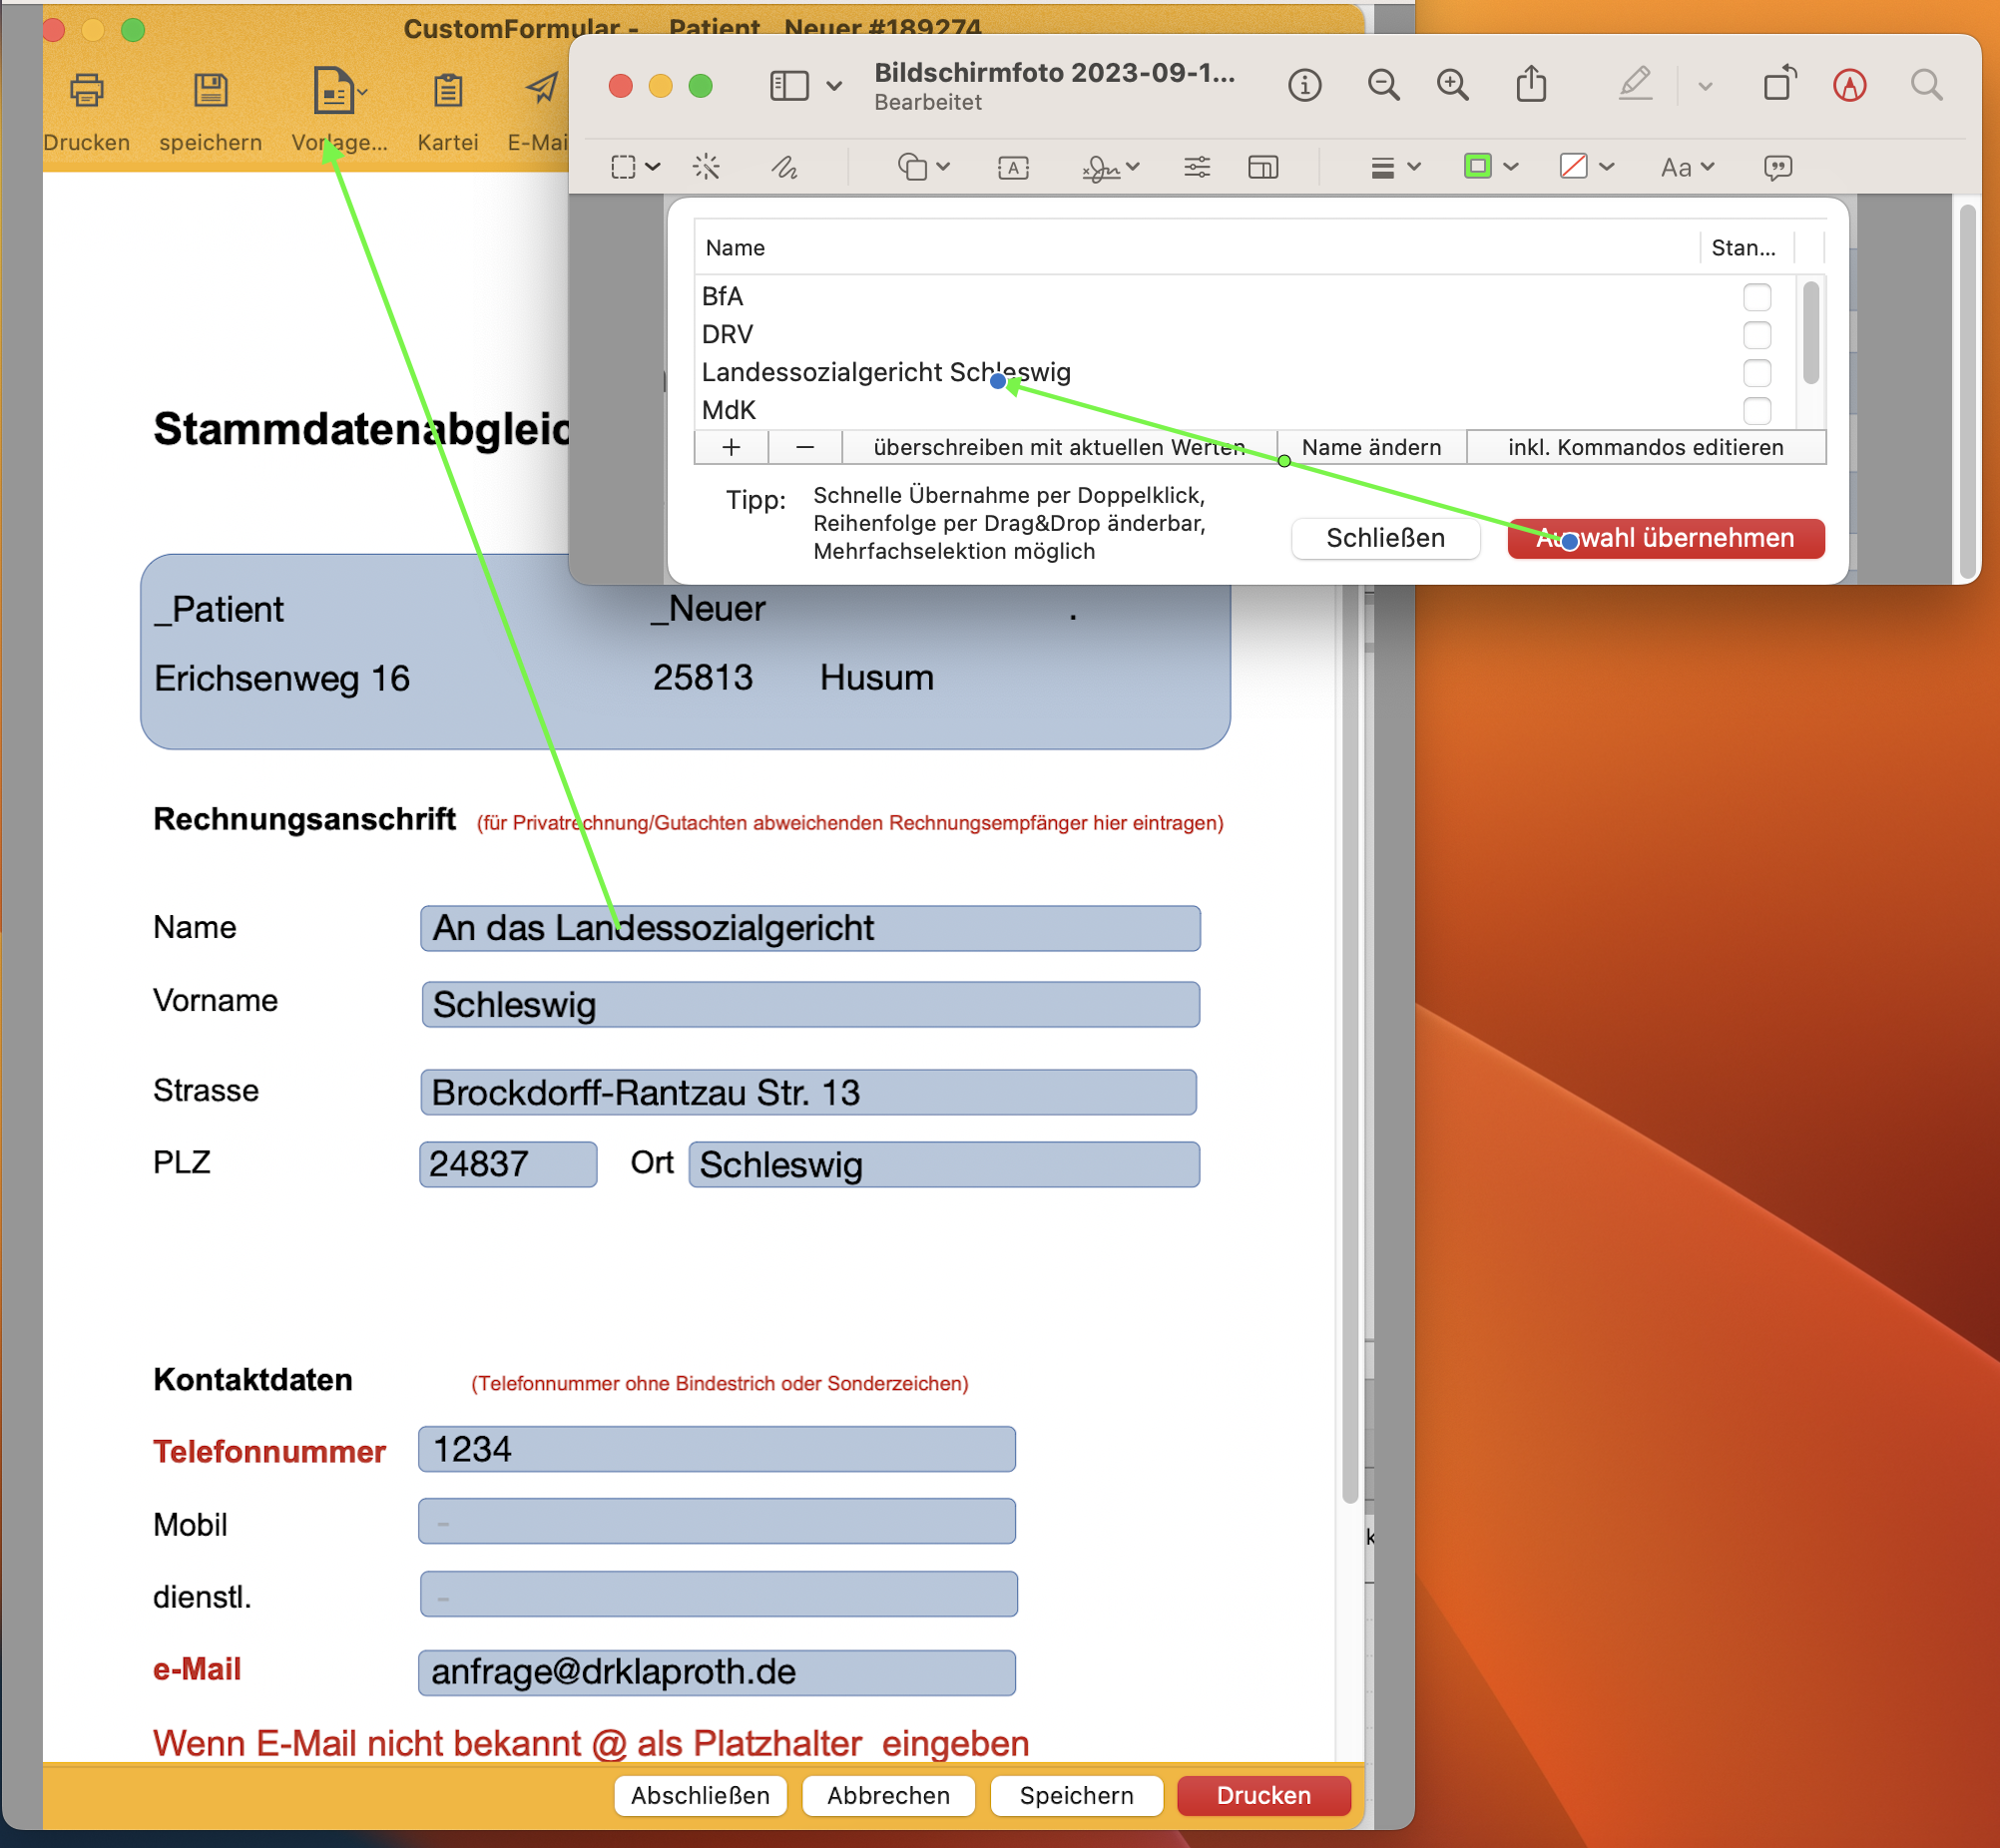Insert a text box with the Text tool

[x=1013, y=168]
